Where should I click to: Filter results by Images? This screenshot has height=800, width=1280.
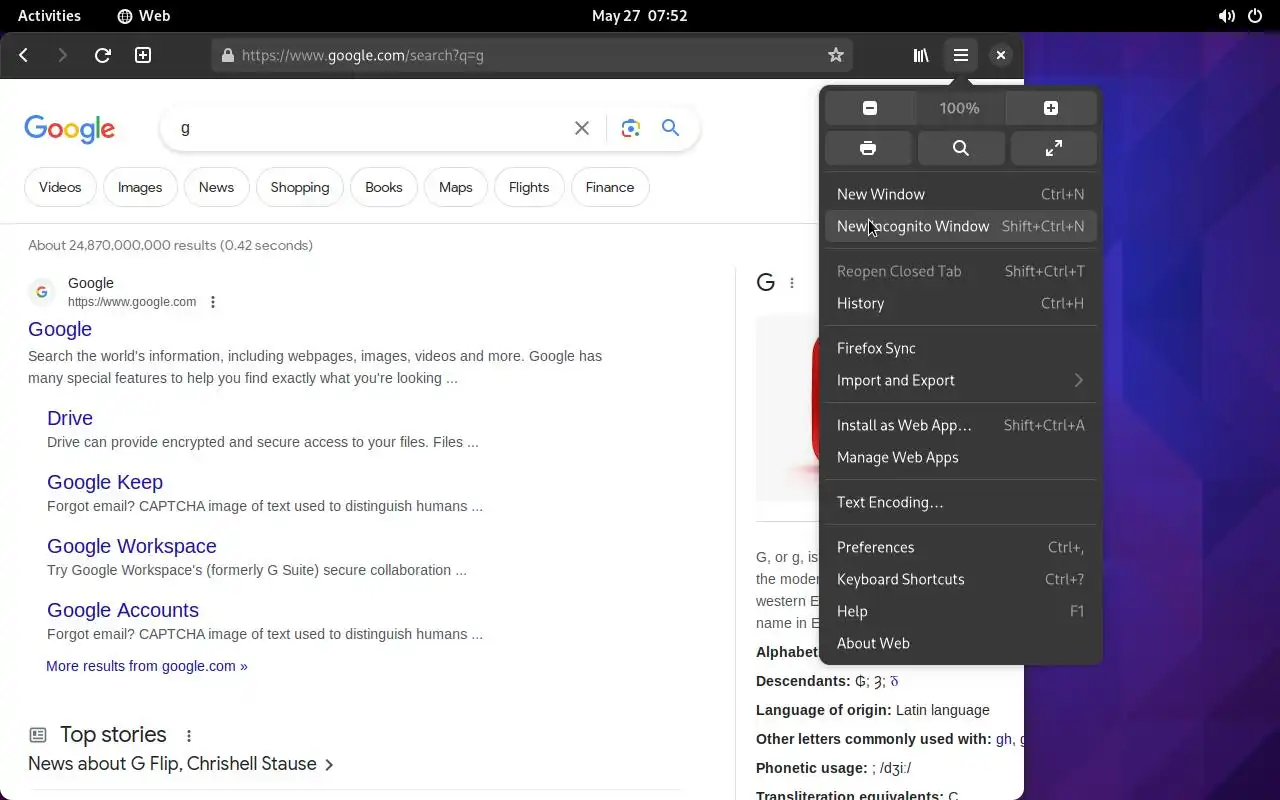pyautogui.click(x=140, y=187)
